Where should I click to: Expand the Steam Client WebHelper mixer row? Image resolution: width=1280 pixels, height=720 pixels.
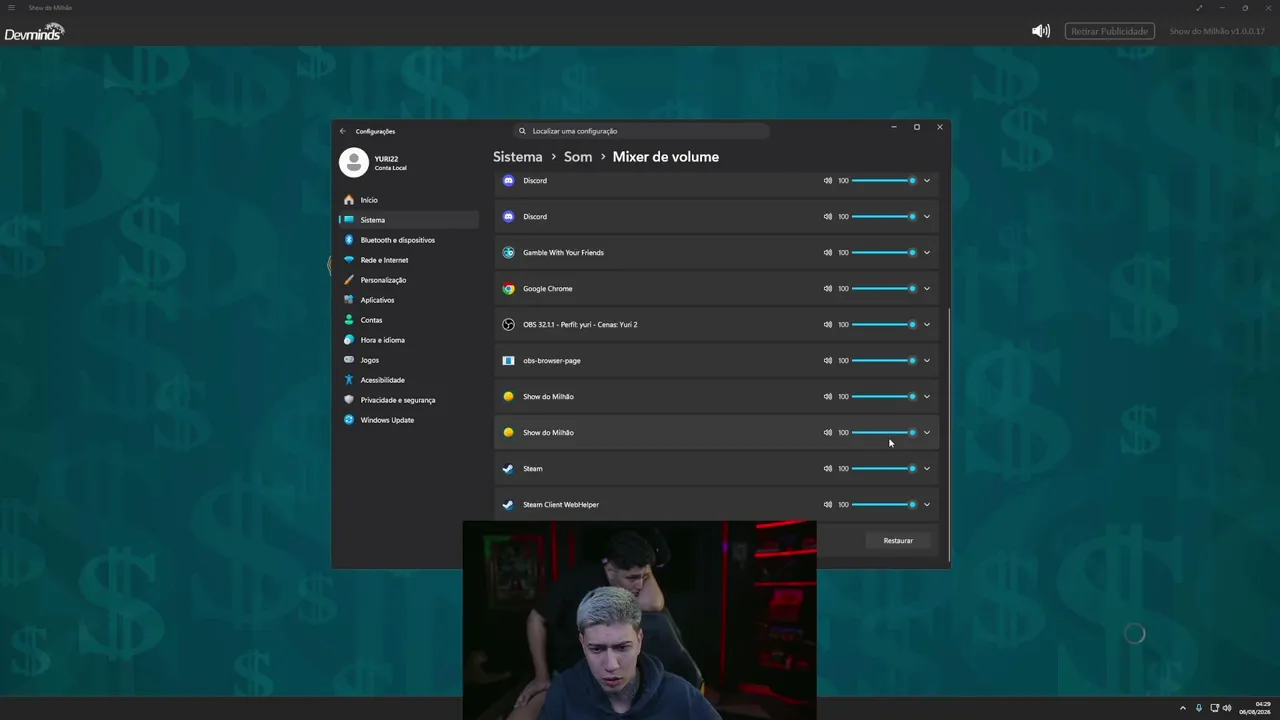(927, 505)
